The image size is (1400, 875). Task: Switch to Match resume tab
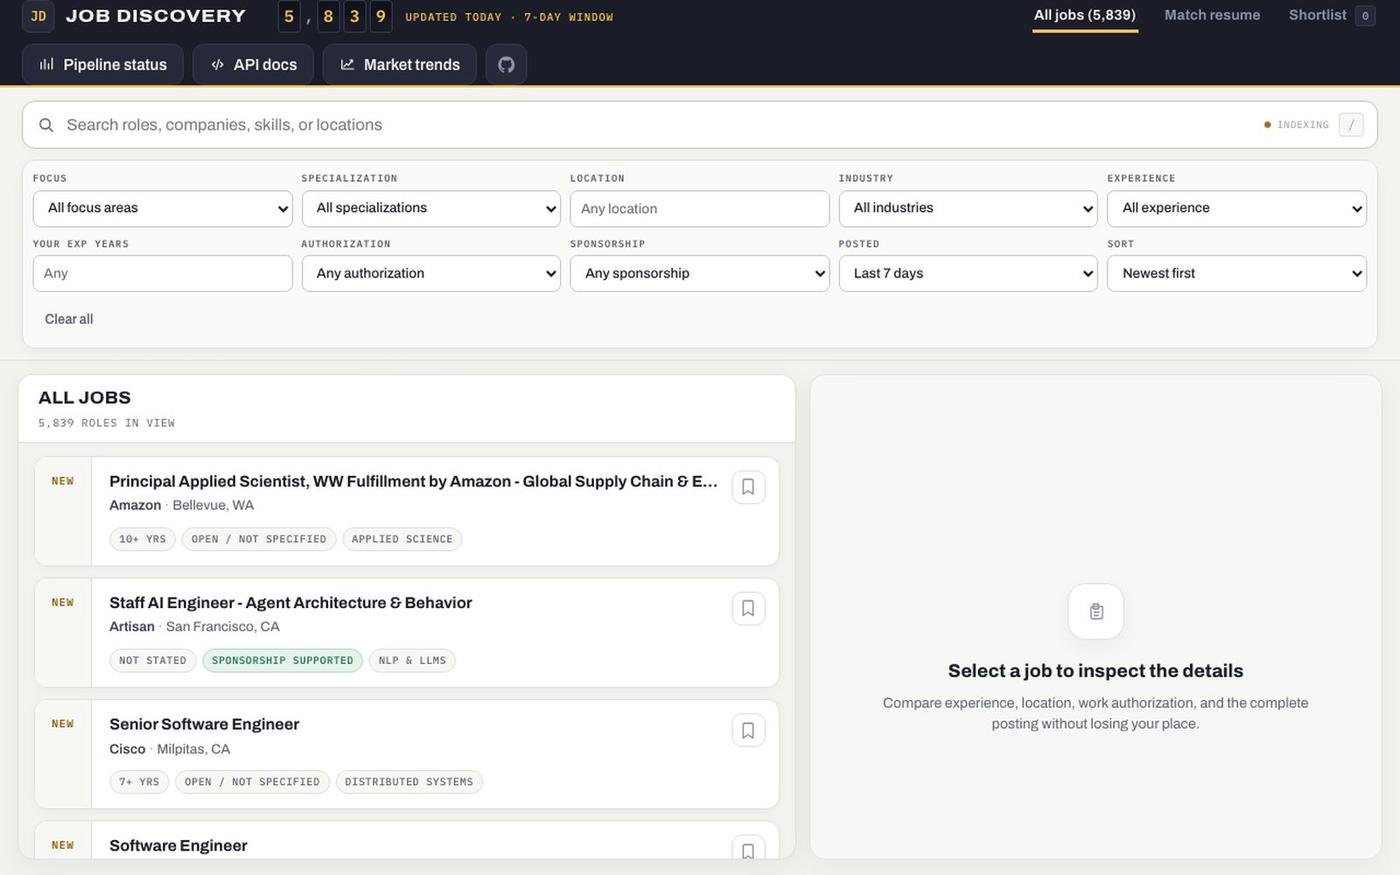1212,15
